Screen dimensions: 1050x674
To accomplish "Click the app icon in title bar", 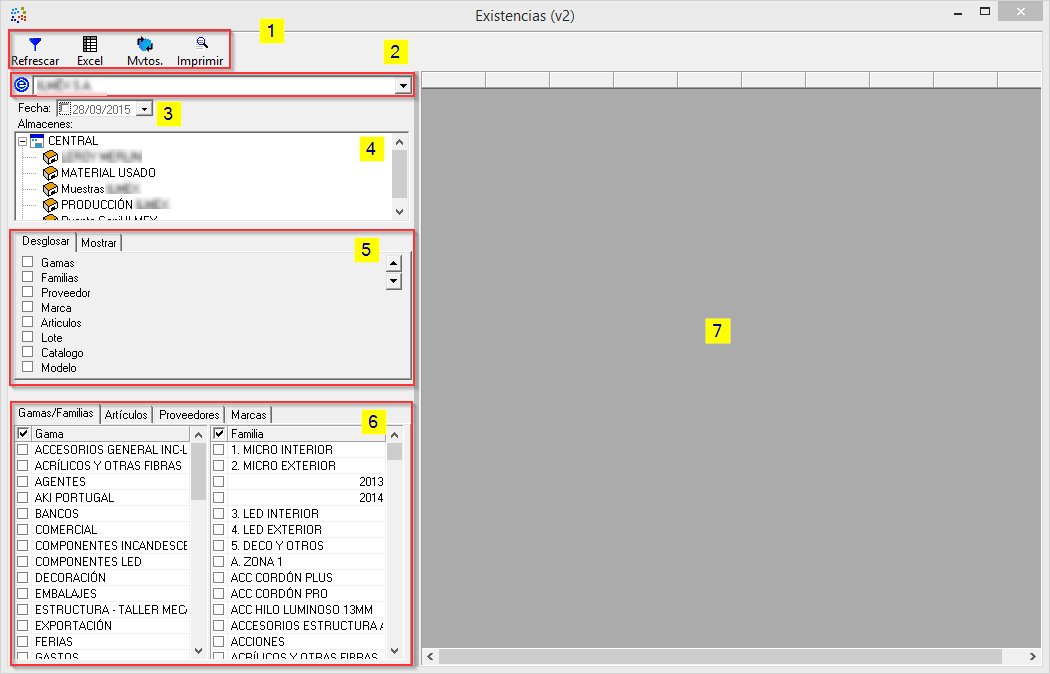I will (x=18, y=15).
